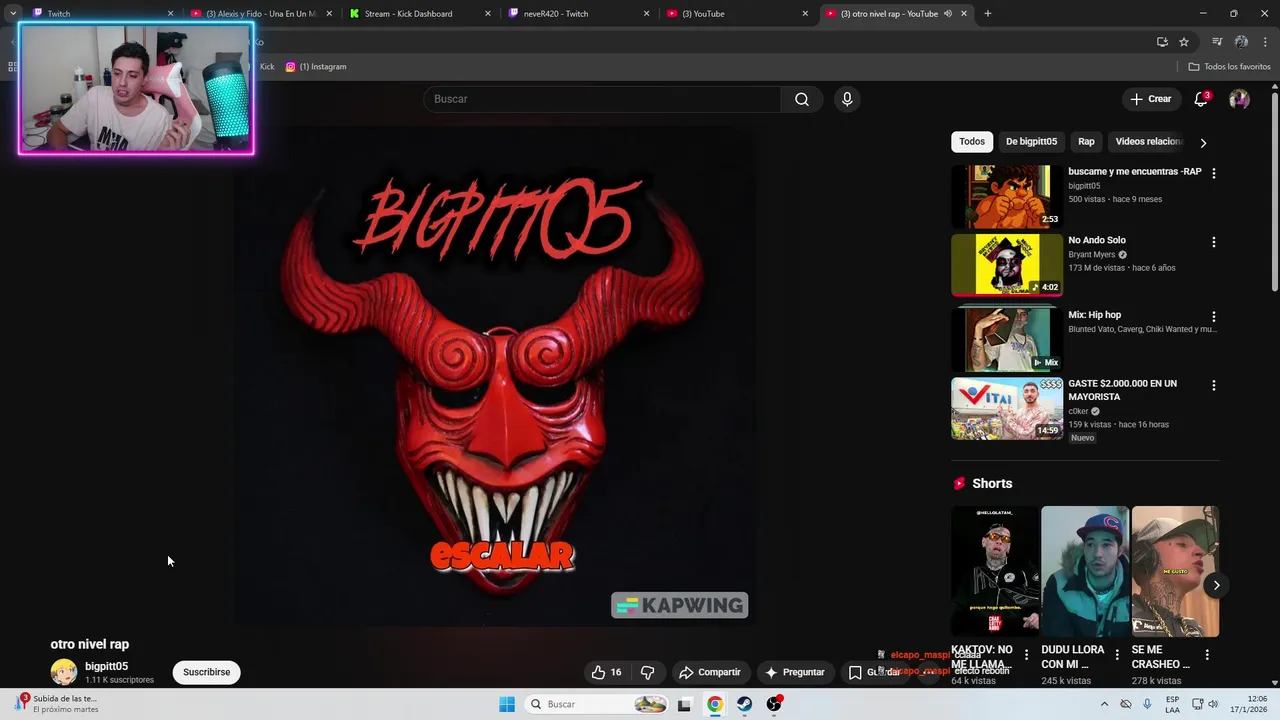Close the otro nivel rap tab
This screenshot has height=720, width=1280.
click(964, 14)
